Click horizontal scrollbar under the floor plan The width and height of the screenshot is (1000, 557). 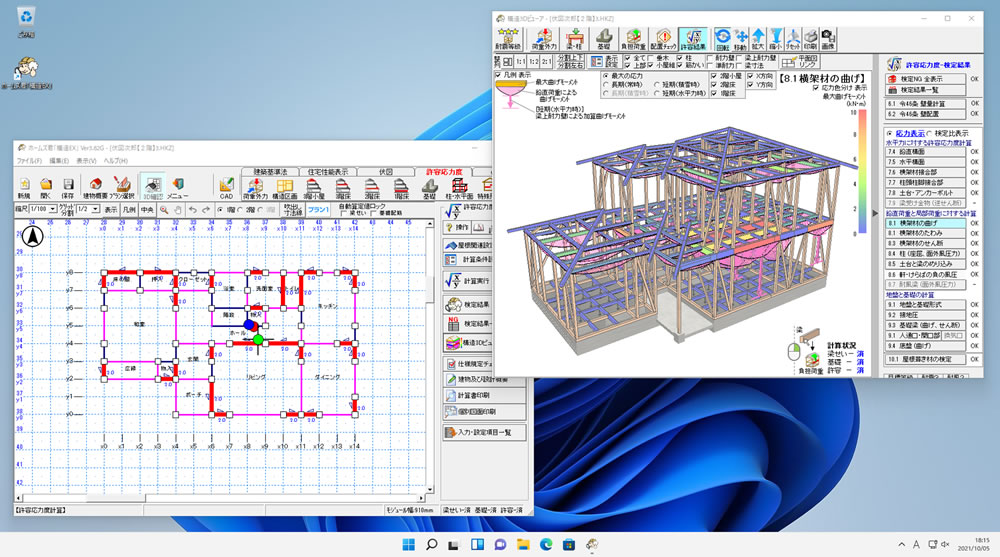tap(220, 498)
